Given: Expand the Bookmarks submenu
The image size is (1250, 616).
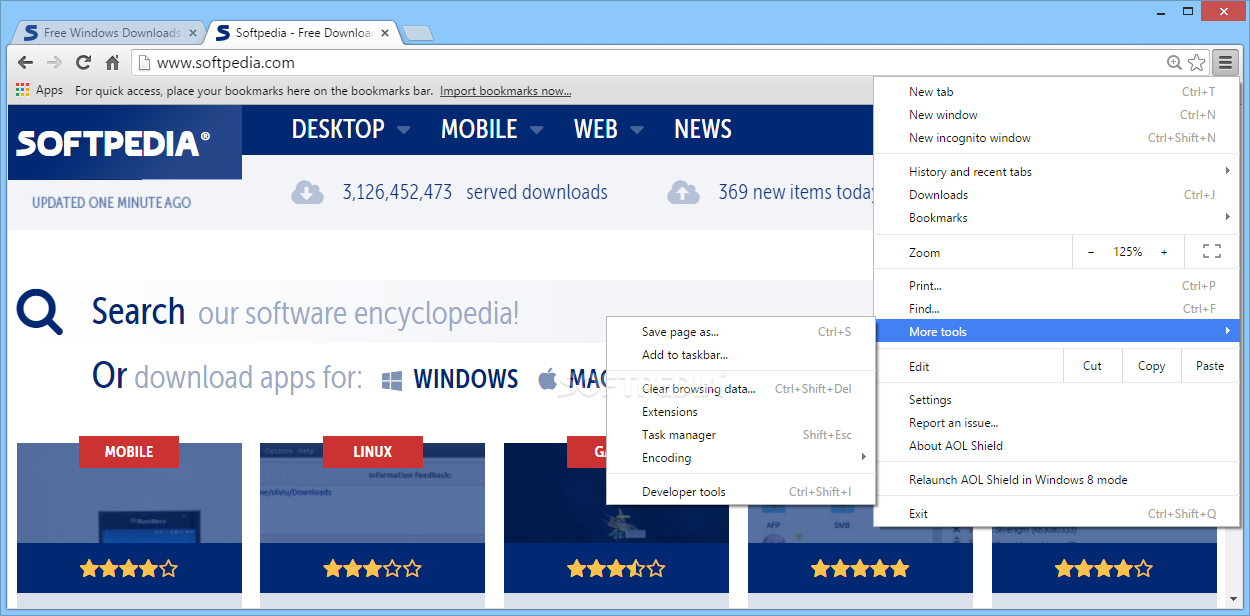Looking at the screenshot, I should (1057, 218).
